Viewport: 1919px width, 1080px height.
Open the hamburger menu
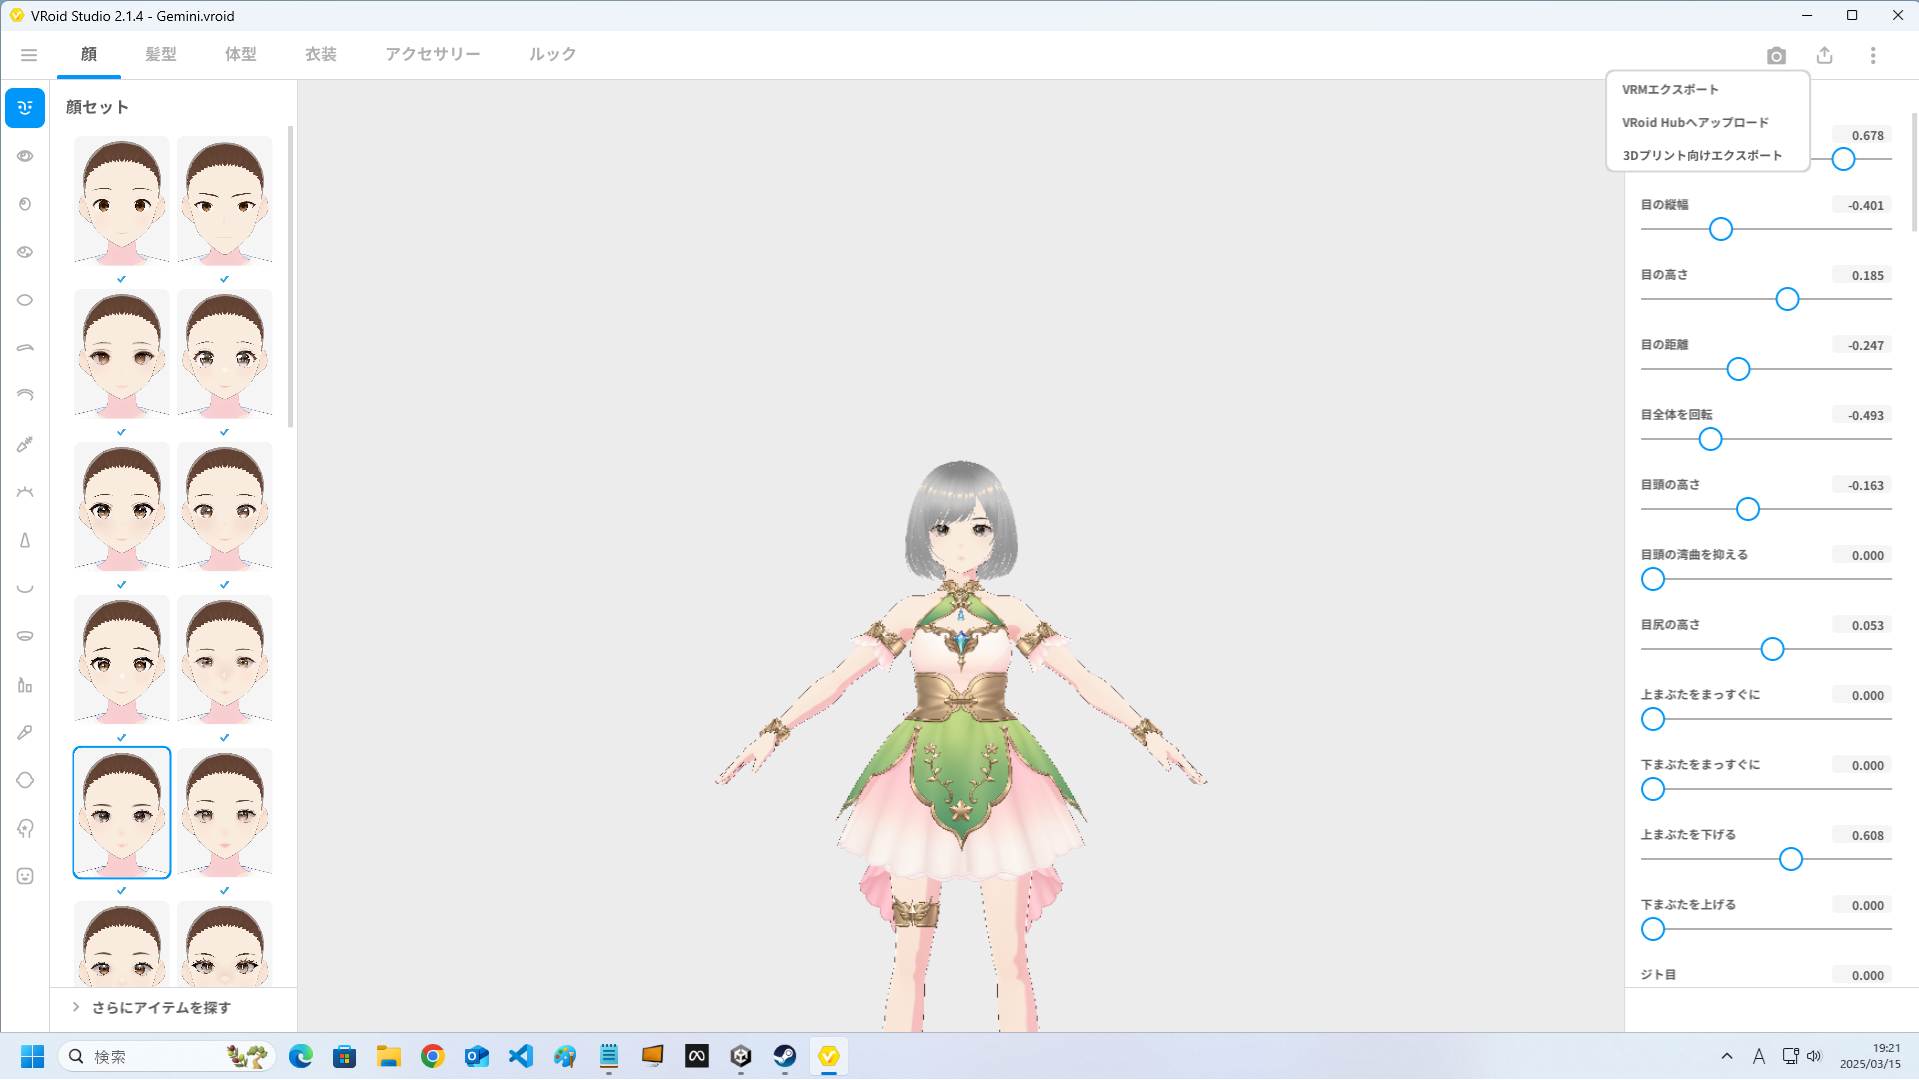point(28,55)
